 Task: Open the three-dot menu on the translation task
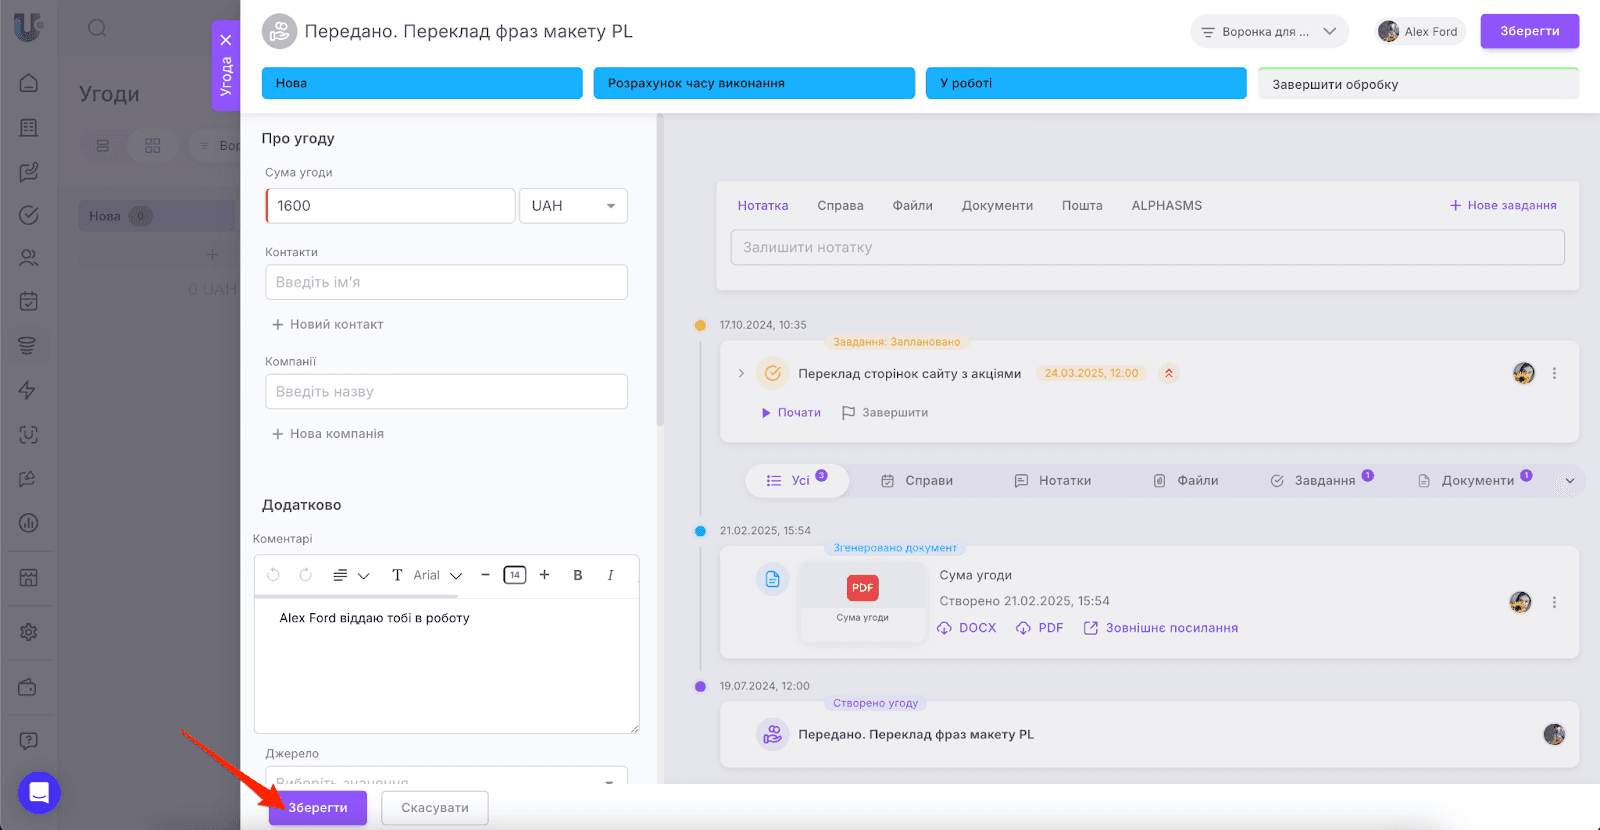click(1554, 373)
